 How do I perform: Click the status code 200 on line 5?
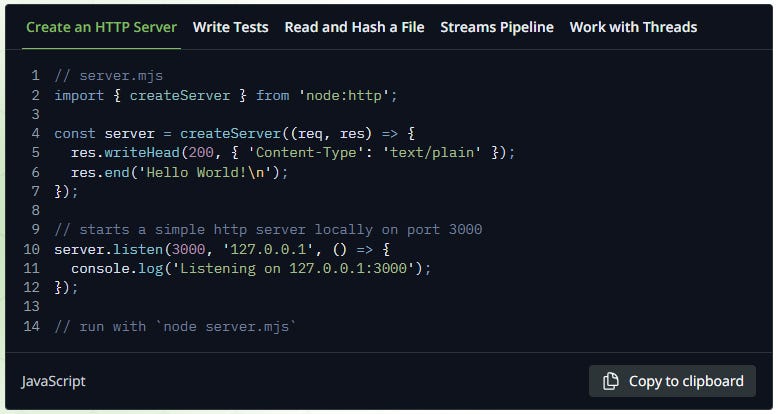(201, 152)
